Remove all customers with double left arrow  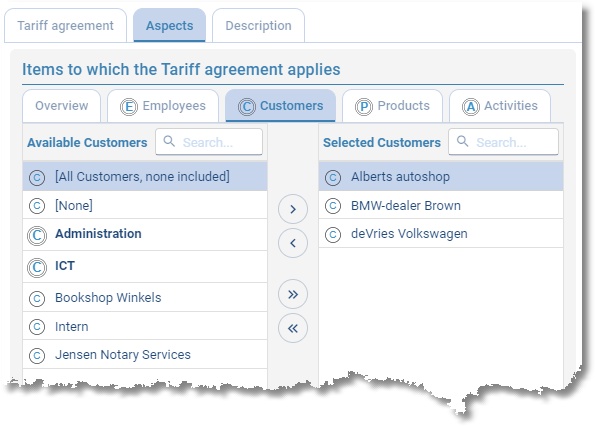click(293, 328)
